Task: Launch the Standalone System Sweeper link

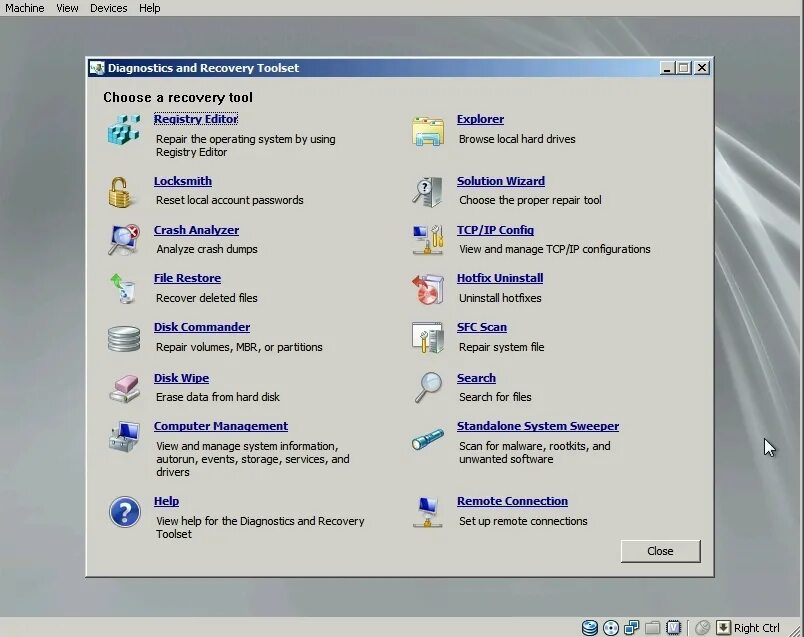Action: click(538, 426)
